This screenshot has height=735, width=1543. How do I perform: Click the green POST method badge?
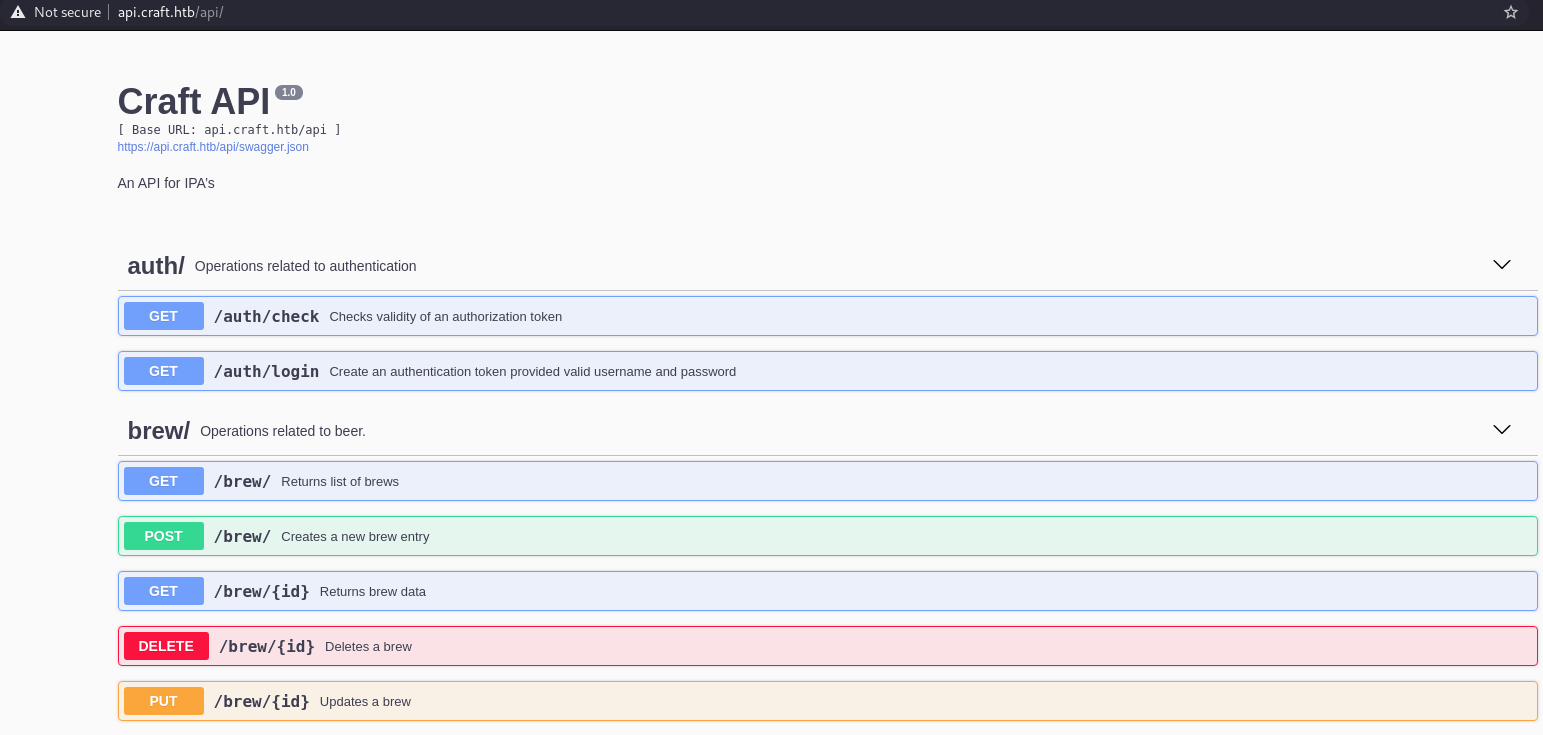163,536
